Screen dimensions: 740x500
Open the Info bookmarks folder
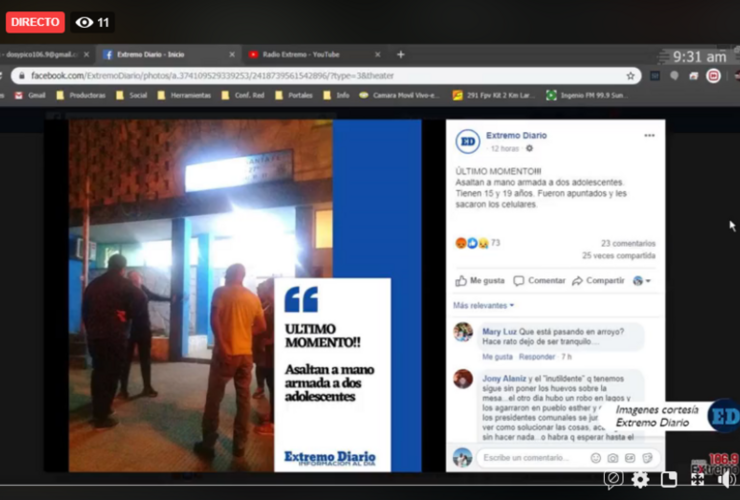[336, 95]
